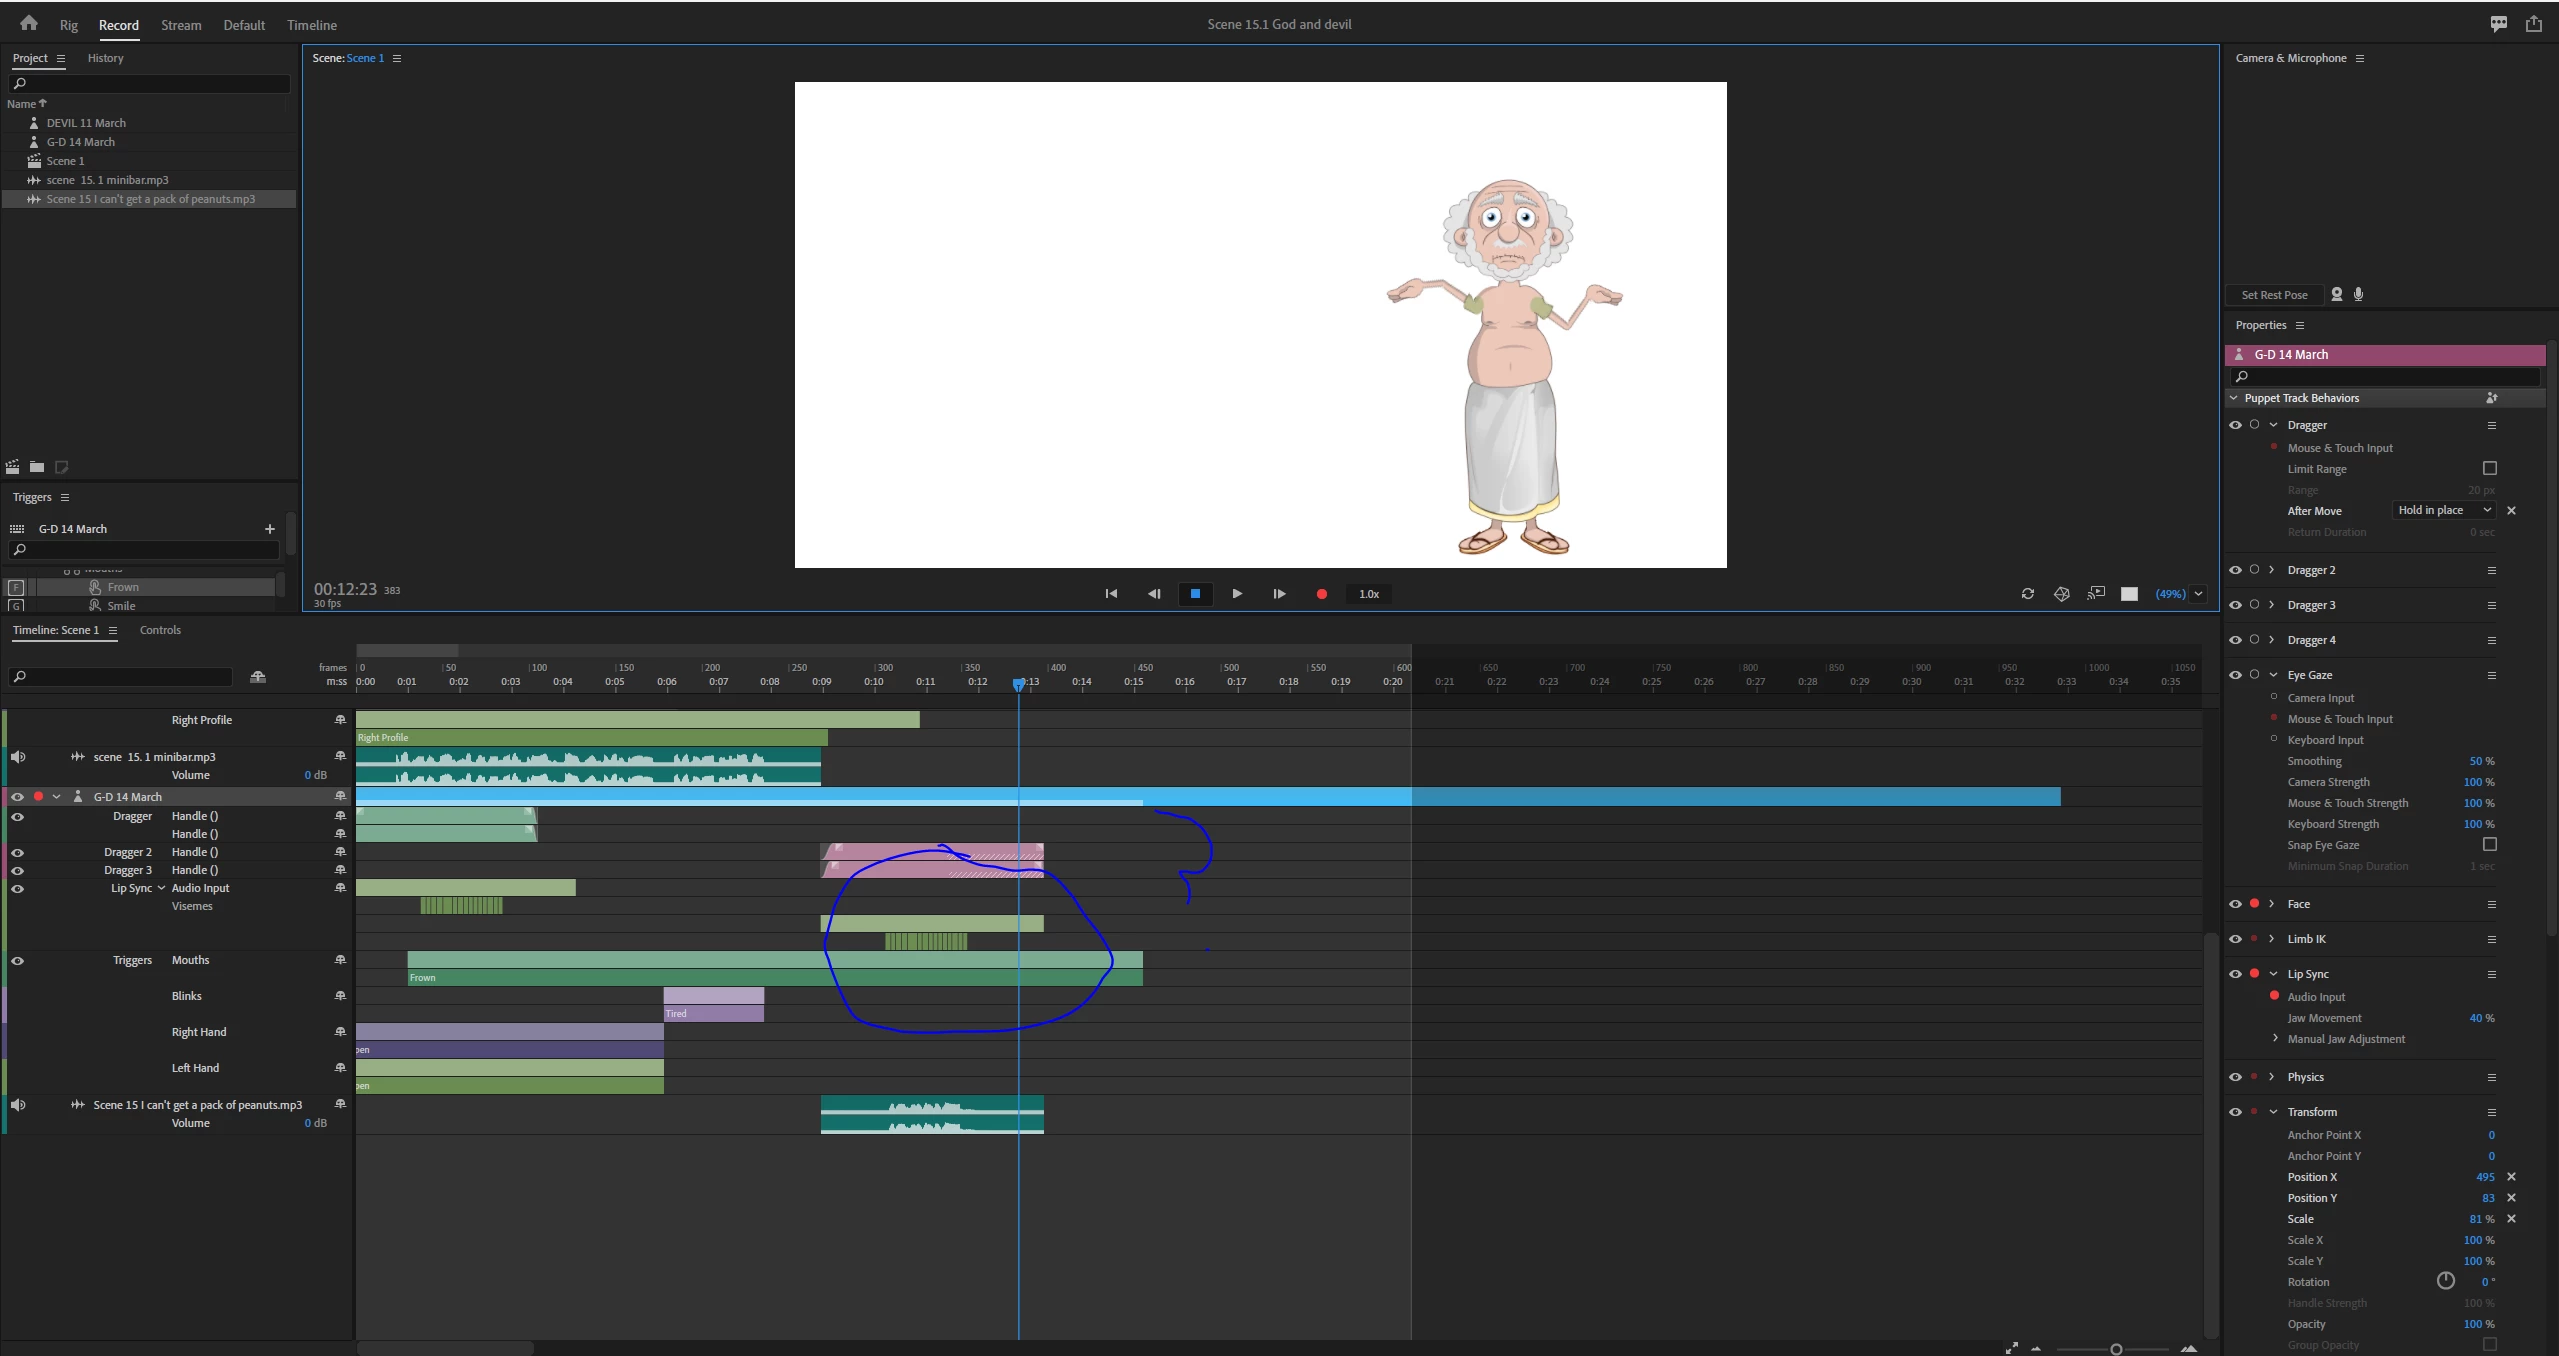Click the timeline zoom slider handle
Image resolution: width=2559 pixels, height=1356 pixels.
pyautogui.click(x=2115, y=1349)
